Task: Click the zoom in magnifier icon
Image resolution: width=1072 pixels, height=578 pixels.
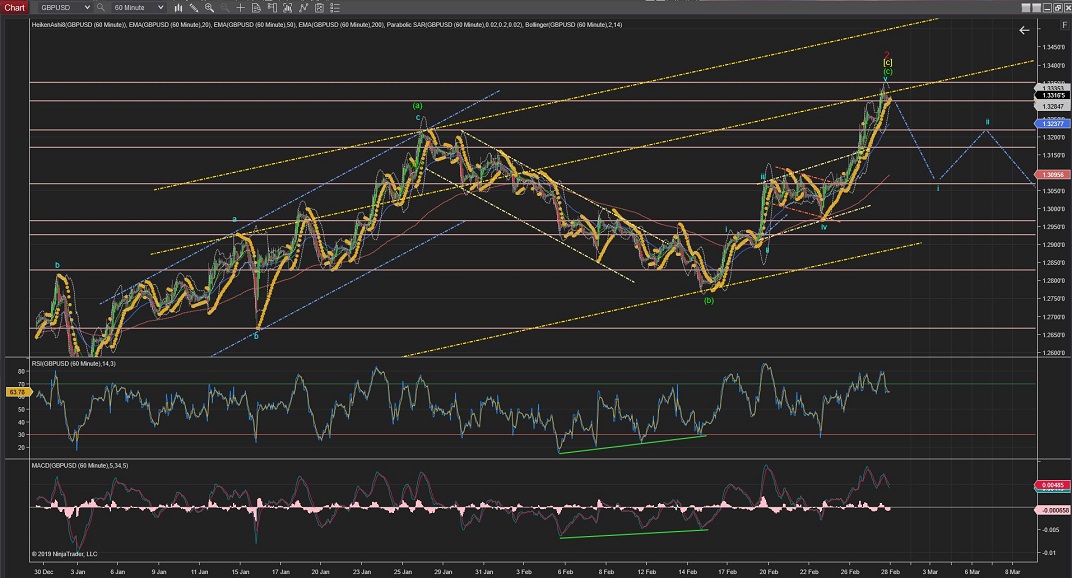Action: point(209,7)
